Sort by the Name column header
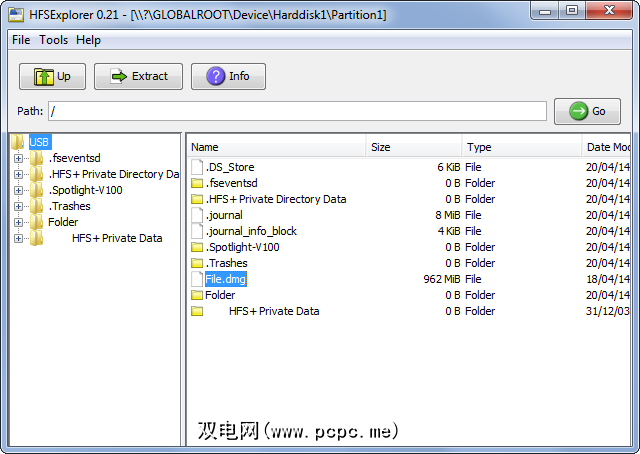 coord(277,147)
